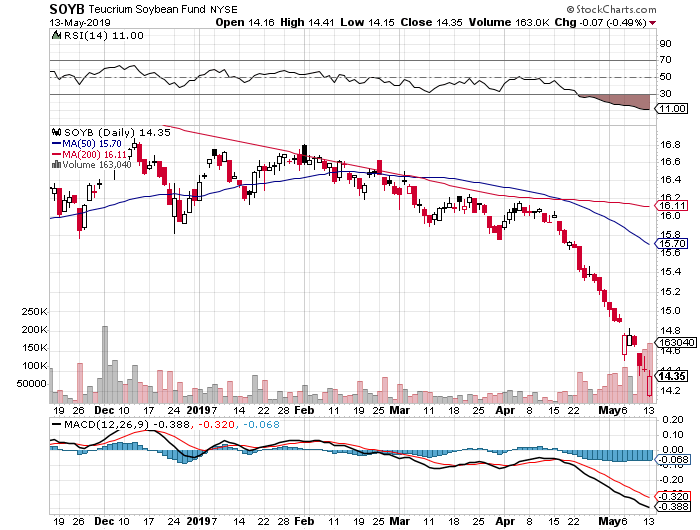Click the blue -0.068 histogram legend value
700x530 pixels.
[261, 425]
